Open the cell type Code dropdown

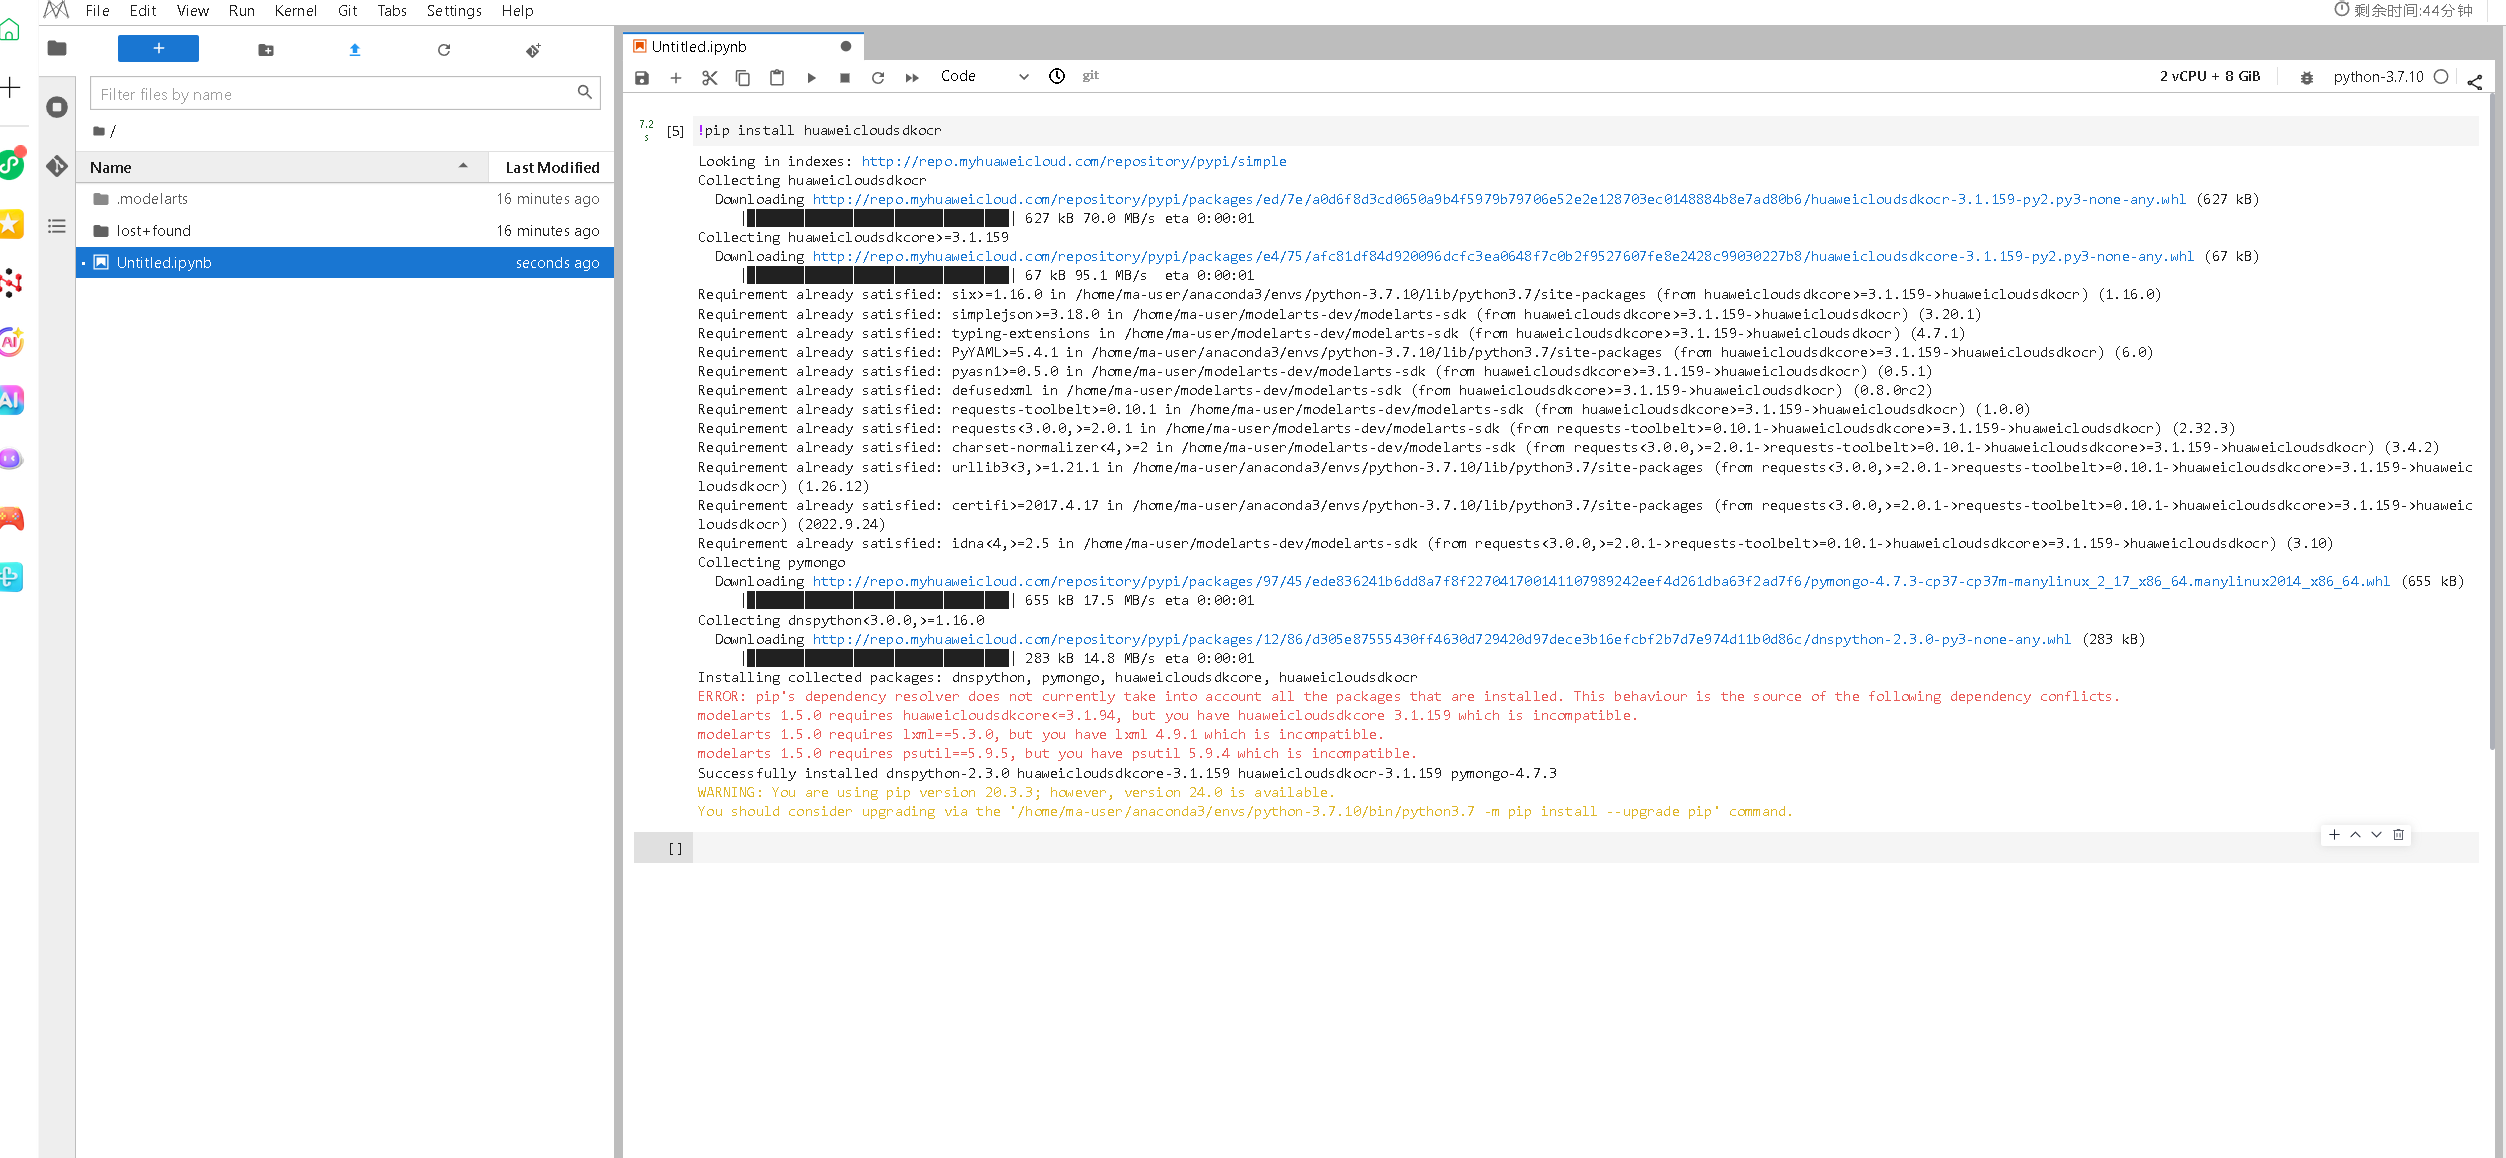(983, 76)
